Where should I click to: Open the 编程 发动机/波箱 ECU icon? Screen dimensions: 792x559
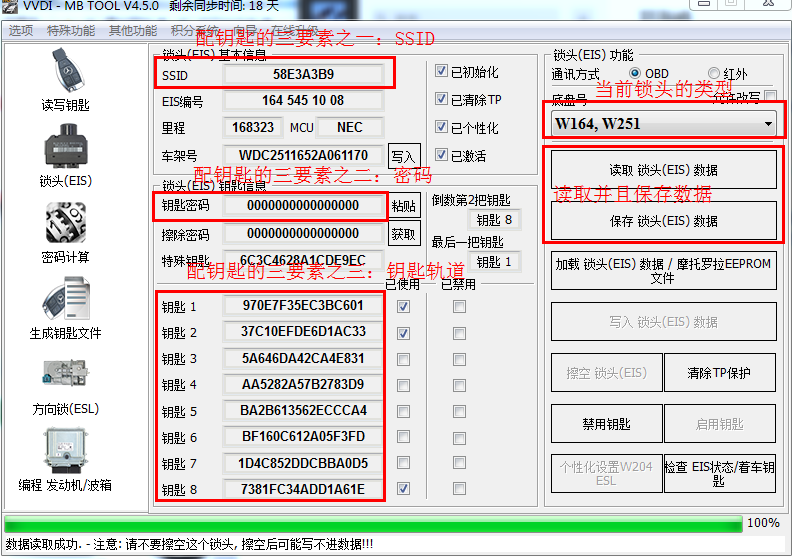(65, 450)
